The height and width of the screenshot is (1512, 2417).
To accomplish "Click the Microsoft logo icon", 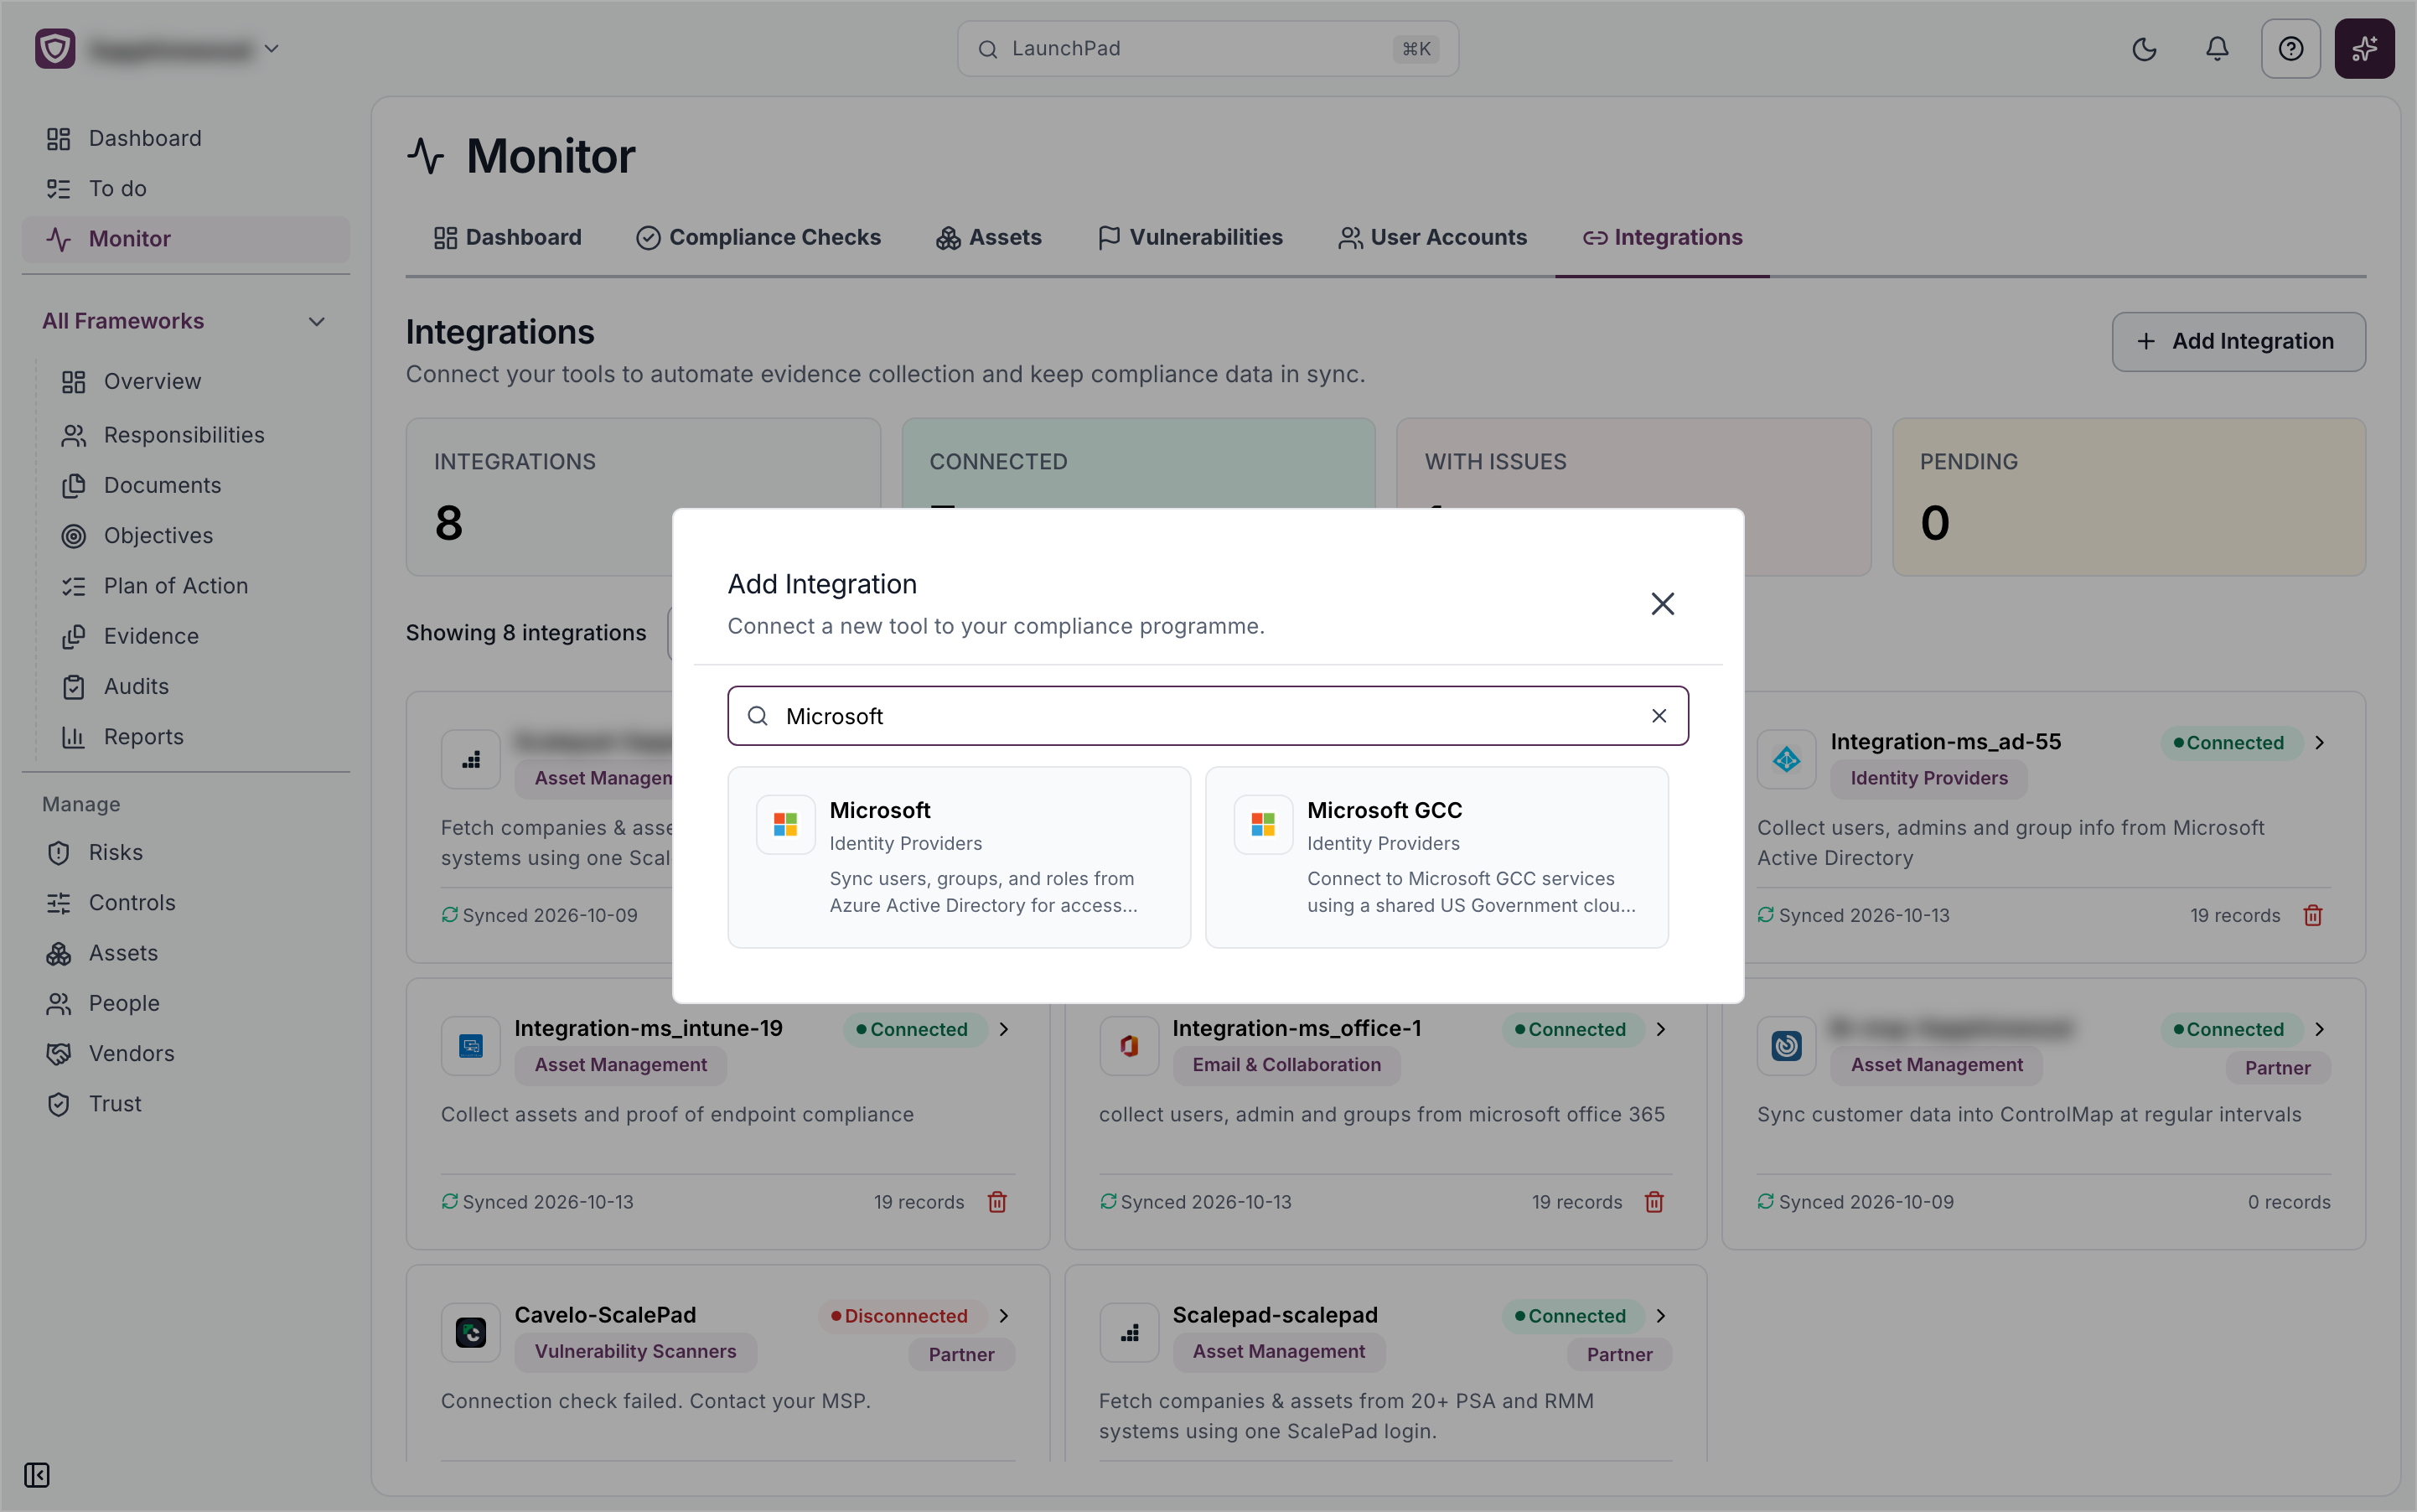I will [x=786, y=825].
